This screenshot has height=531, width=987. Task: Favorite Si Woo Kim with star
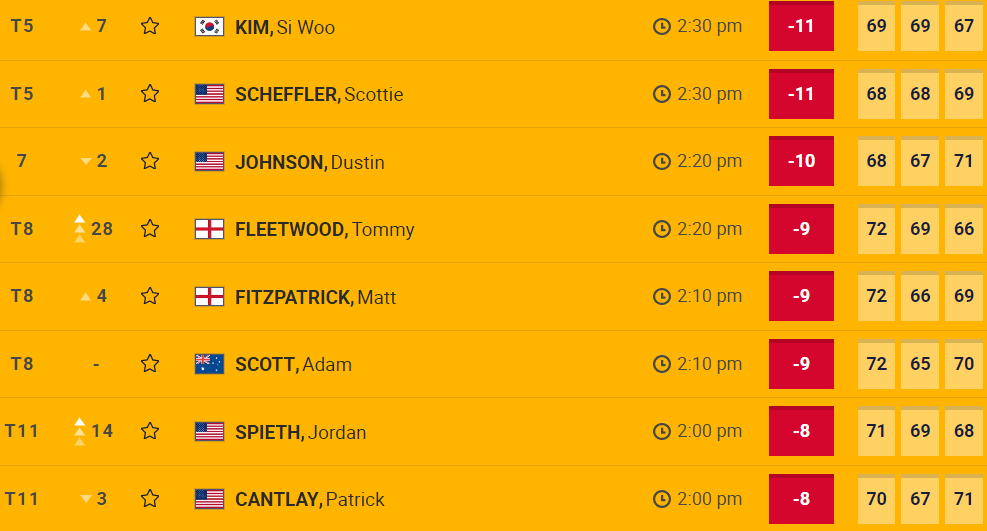click(x=150, y=27)
